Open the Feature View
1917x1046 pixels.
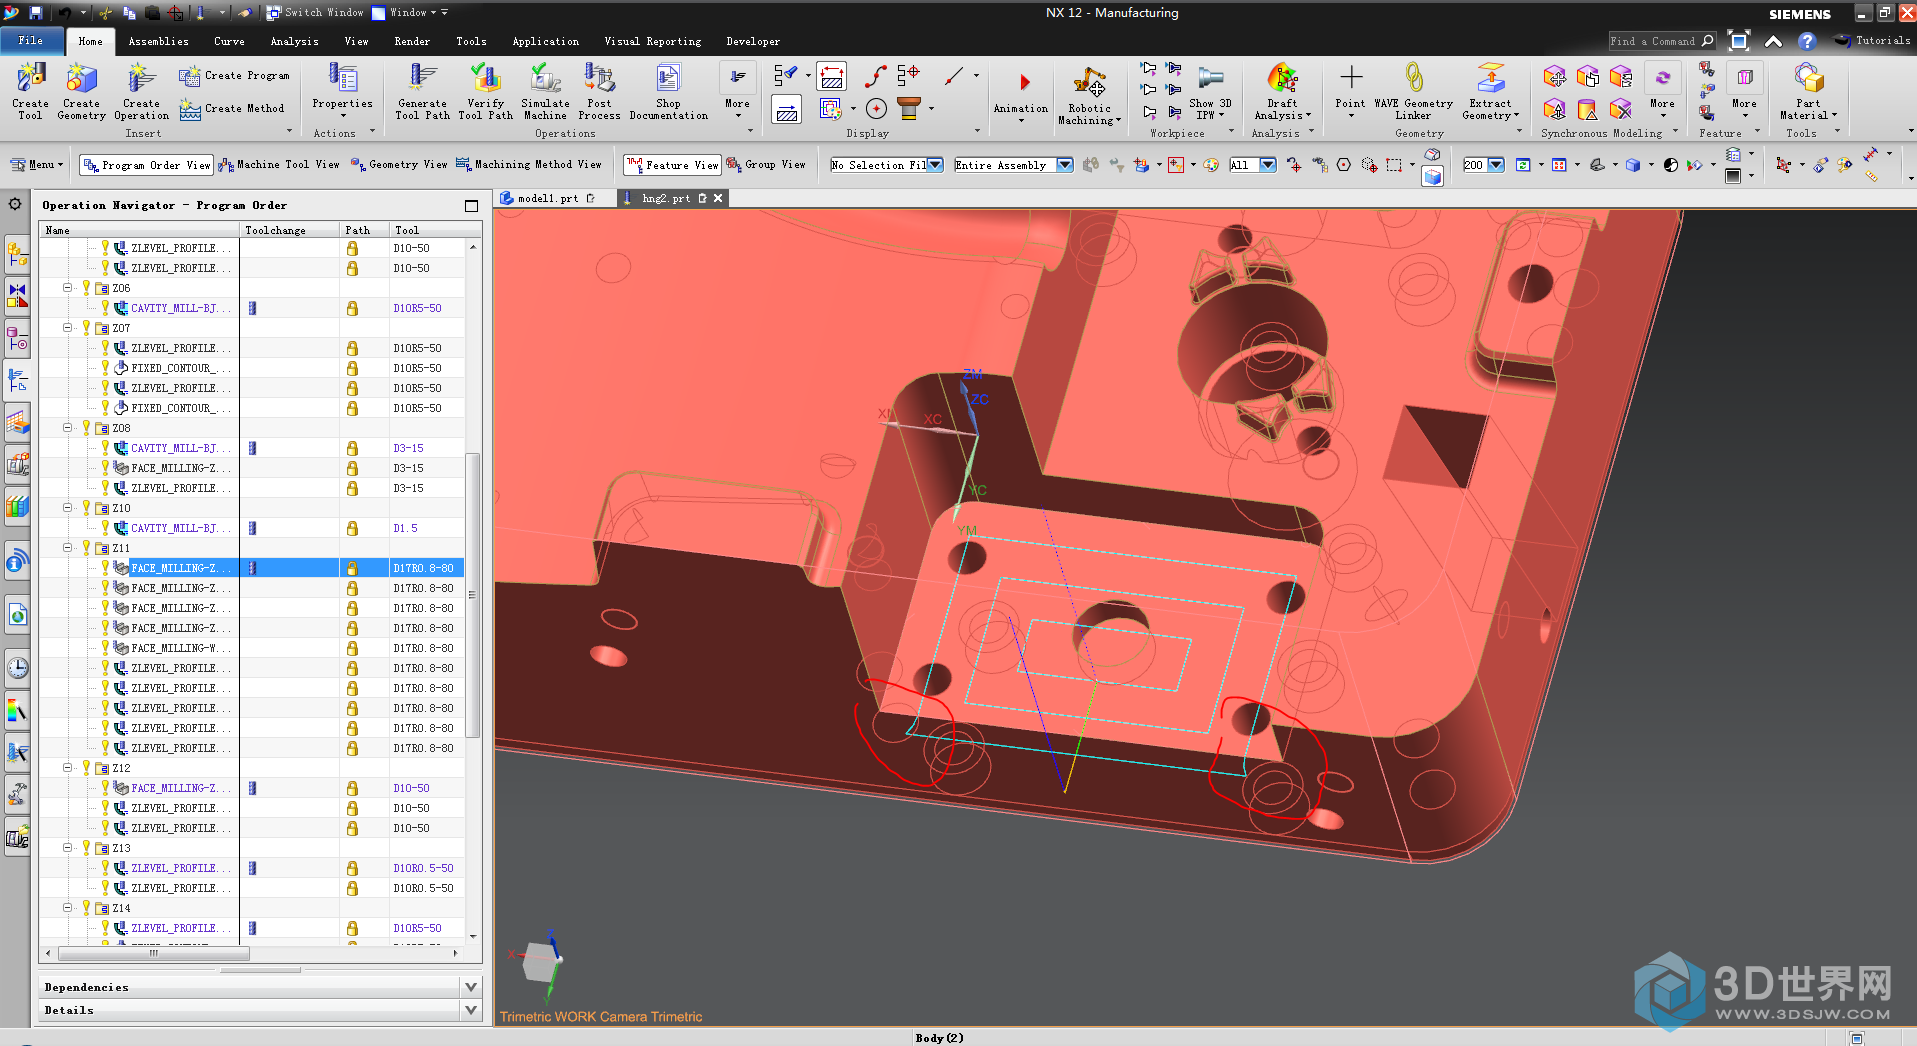[672, 165]
